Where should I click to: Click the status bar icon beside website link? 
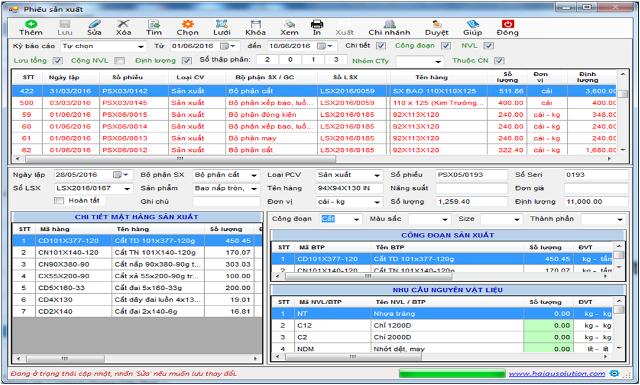pos(615,374)
